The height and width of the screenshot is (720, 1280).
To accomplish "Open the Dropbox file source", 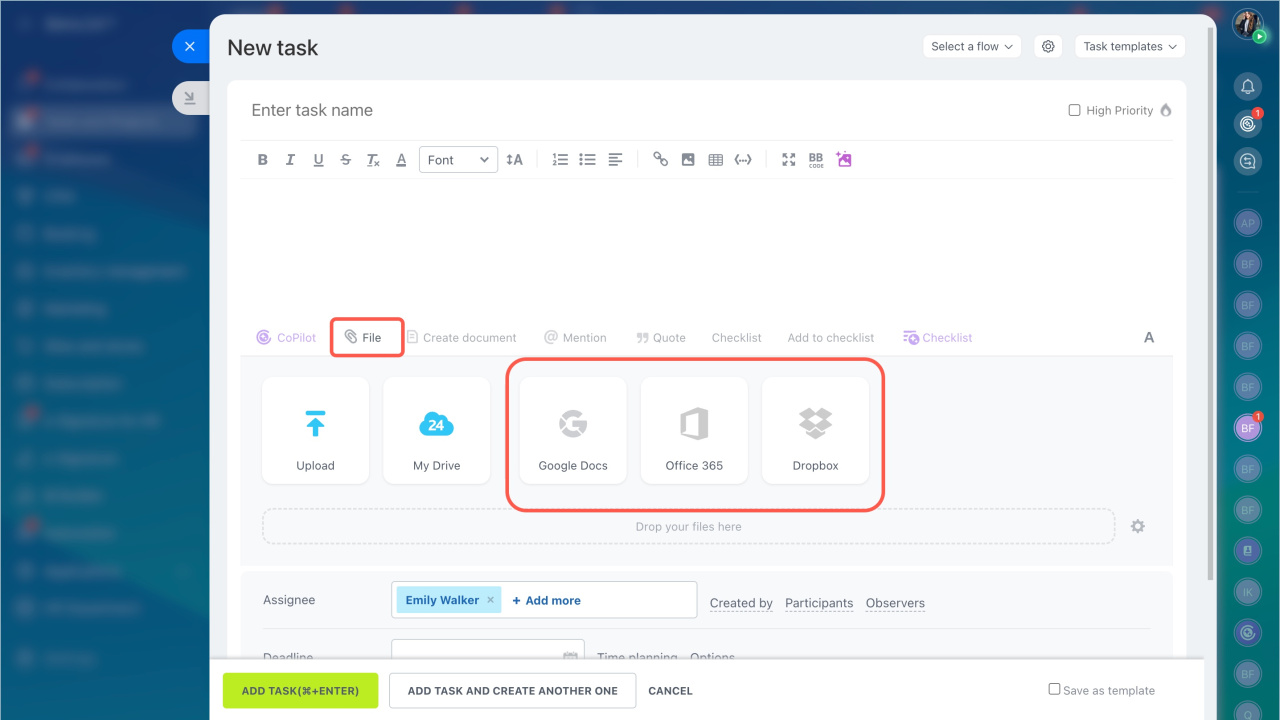I will point(815,430).
